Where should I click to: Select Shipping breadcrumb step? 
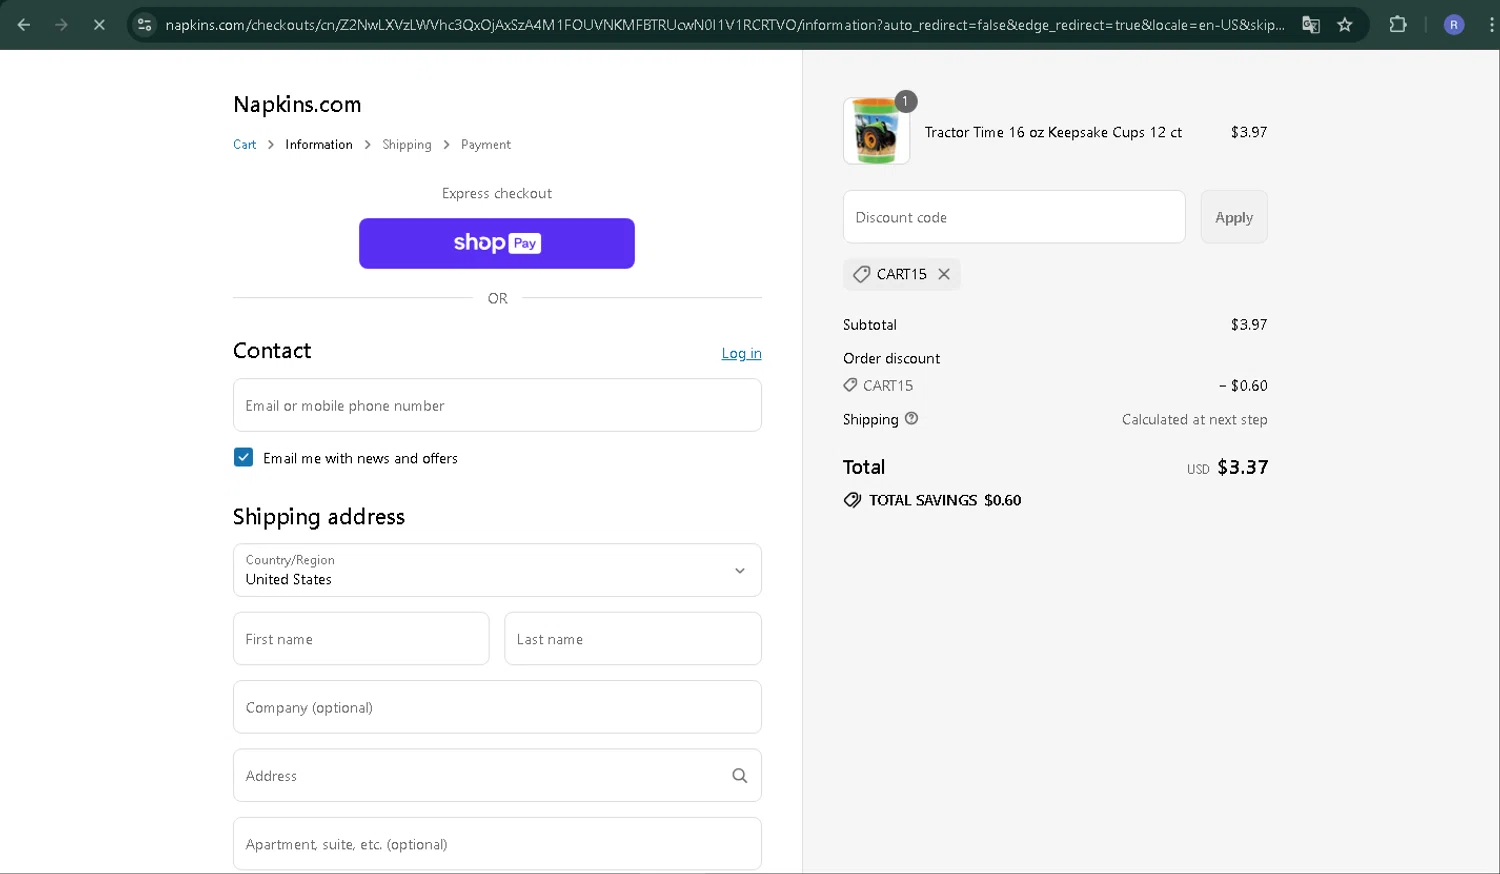click(407, 145)
